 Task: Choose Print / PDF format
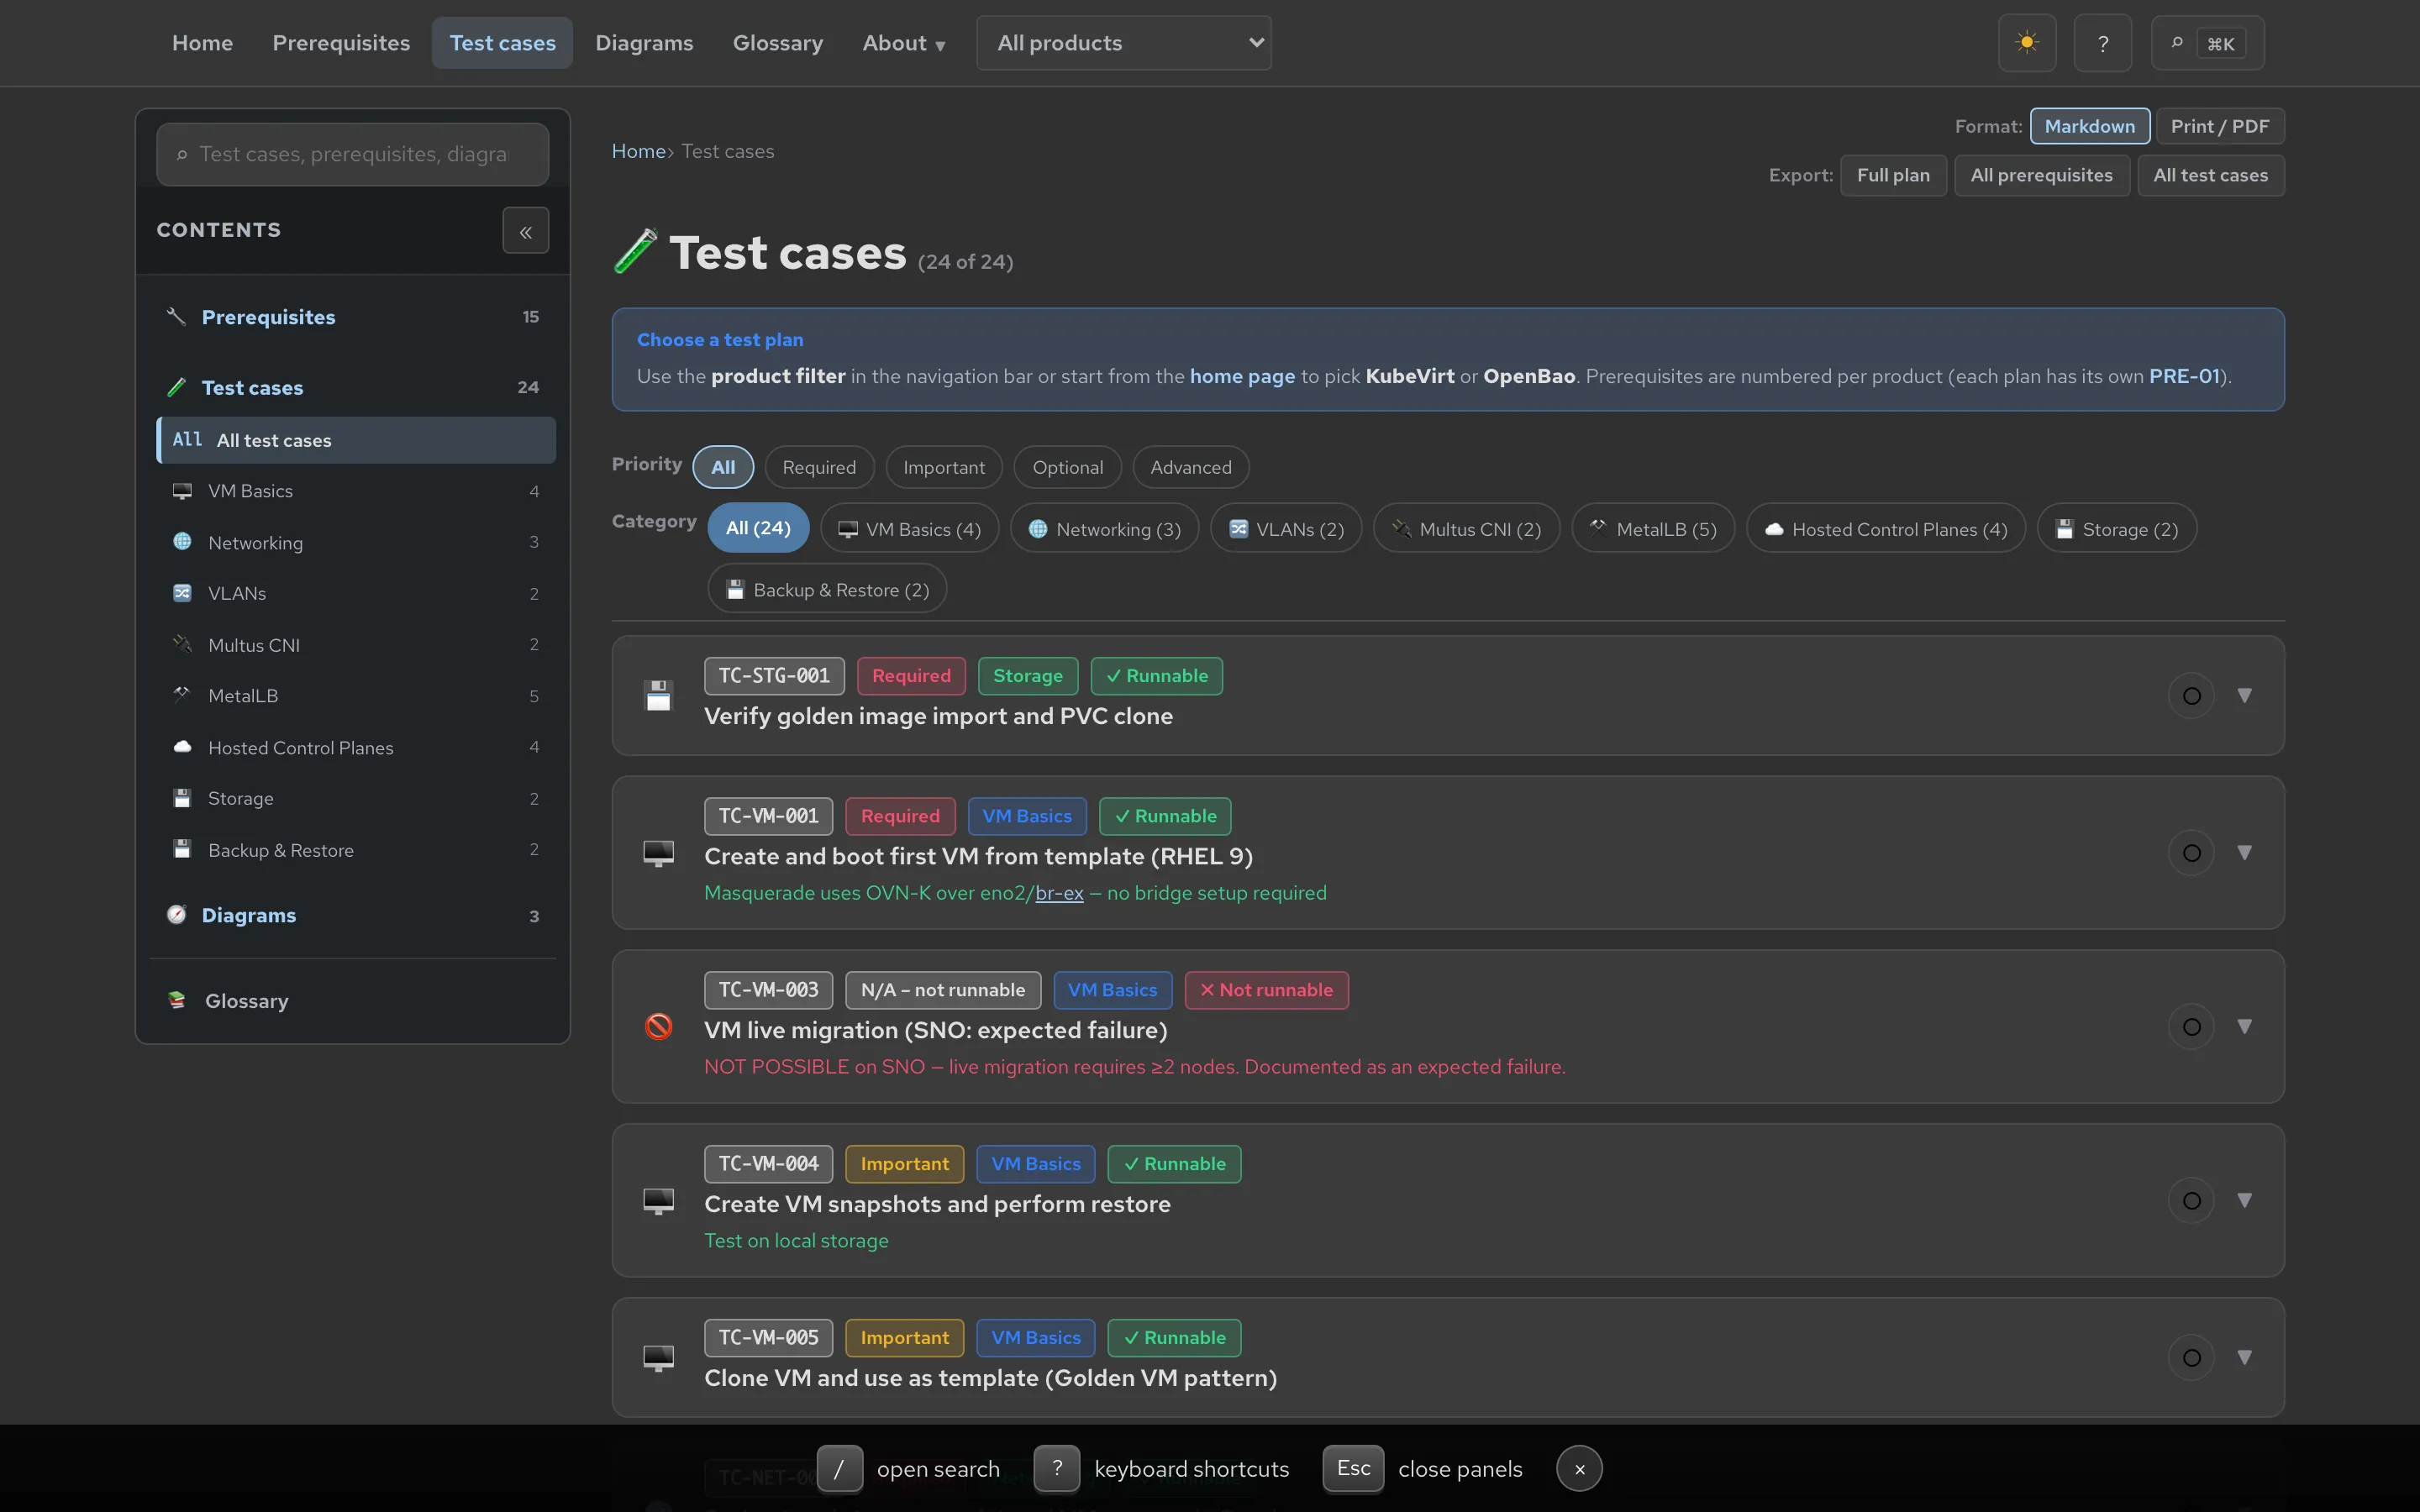point(2219,126)
